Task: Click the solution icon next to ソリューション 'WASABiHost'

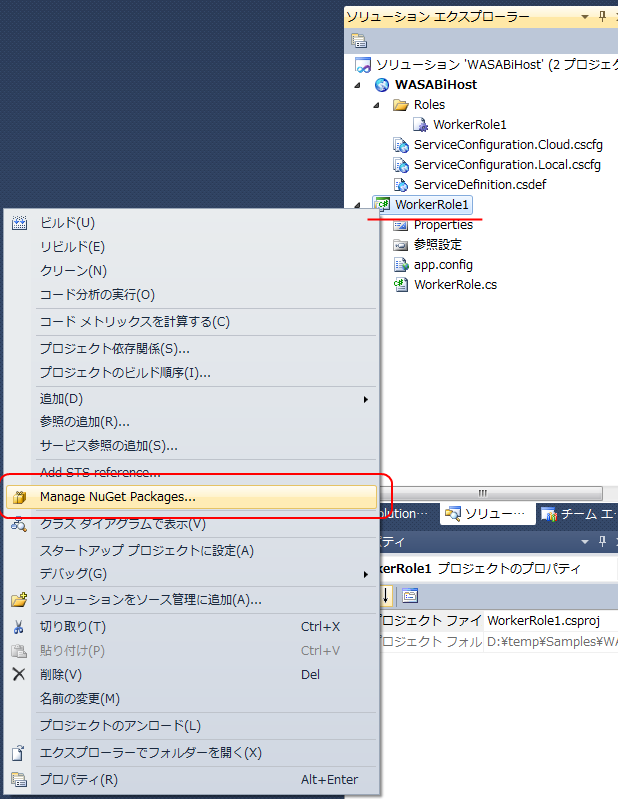Action: click(x=362, y=65)
